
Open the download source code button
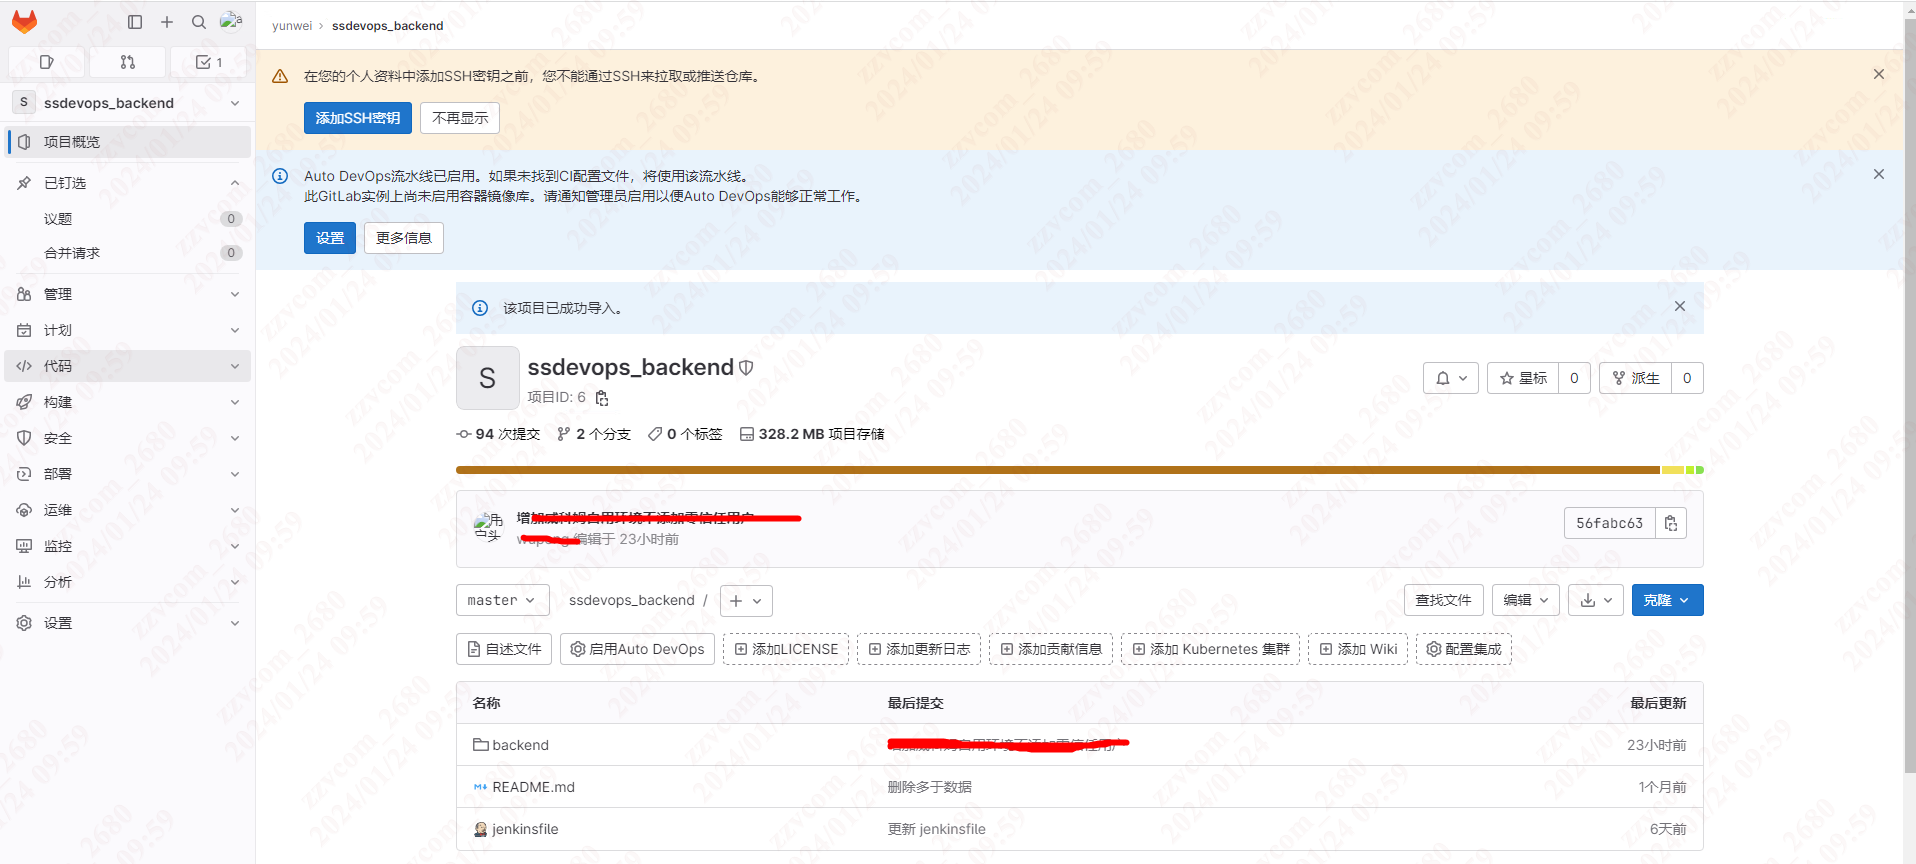click(1596, 600)
